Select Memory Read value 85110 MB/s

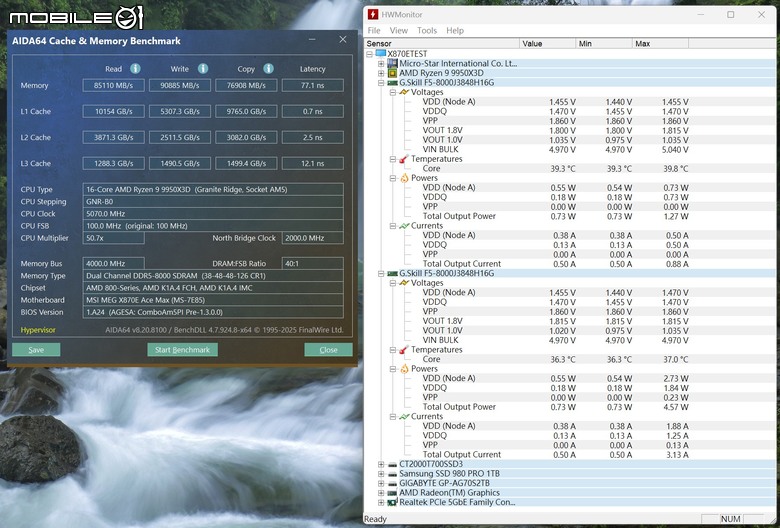pyautogui.click(x=113, y=85)
